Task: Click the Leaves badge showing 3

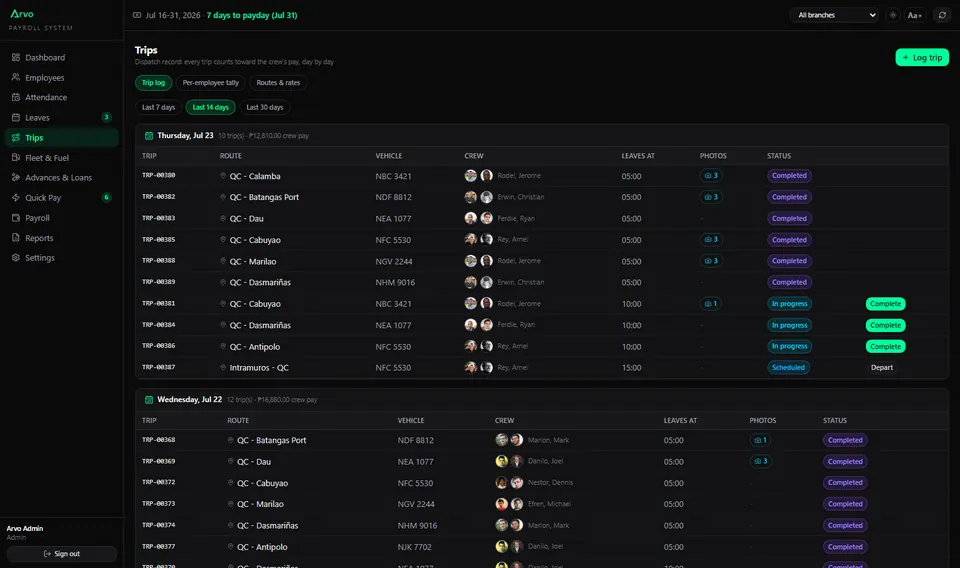Action: [106, 118]
